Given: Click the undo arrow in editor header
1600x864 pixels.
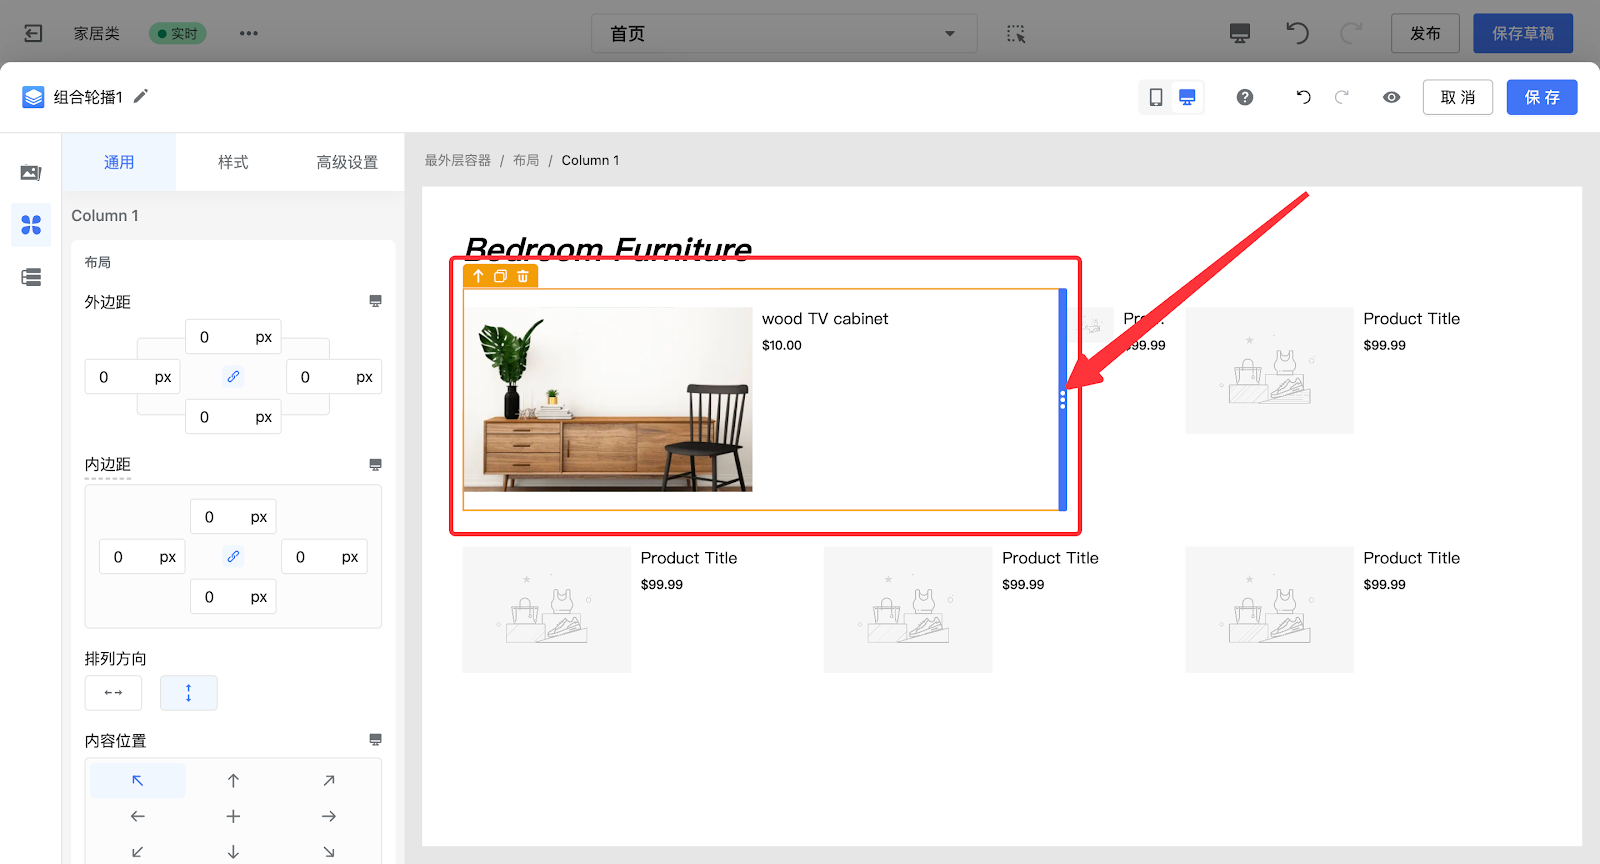Looking at the screenshot, I should [1303, 97].
